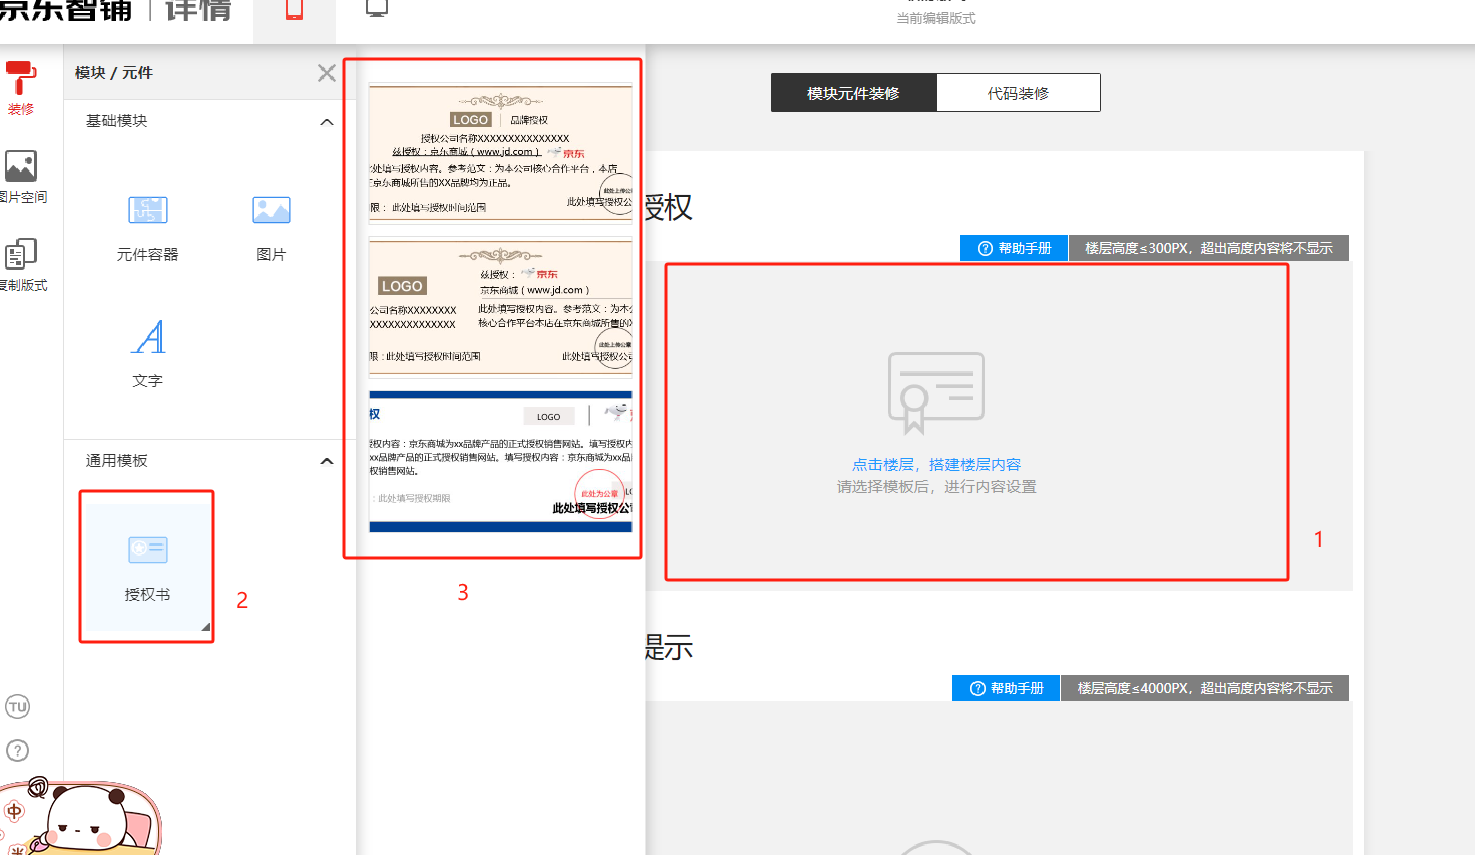Switch to 代码装修 tab
1475x855 pixels.
(x=1018, y=93)
